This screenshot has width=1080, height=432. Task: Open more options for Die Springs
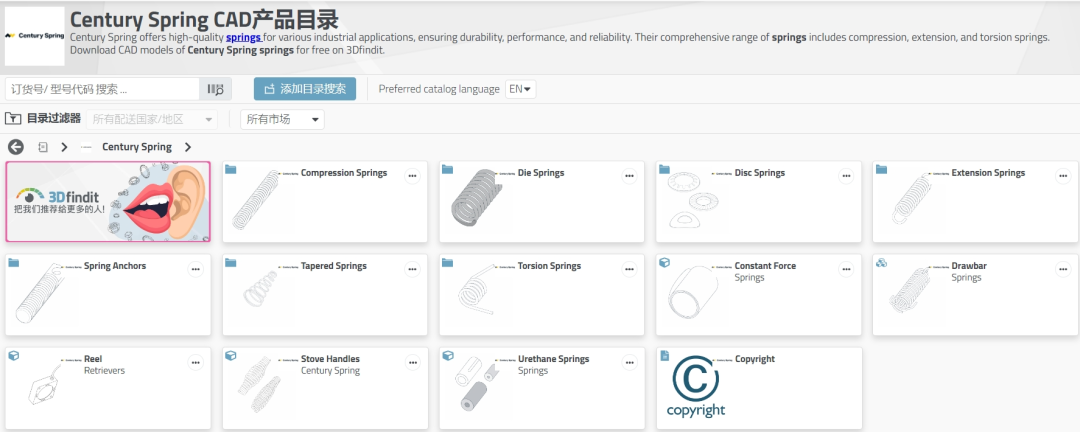(x=630, y=176)
